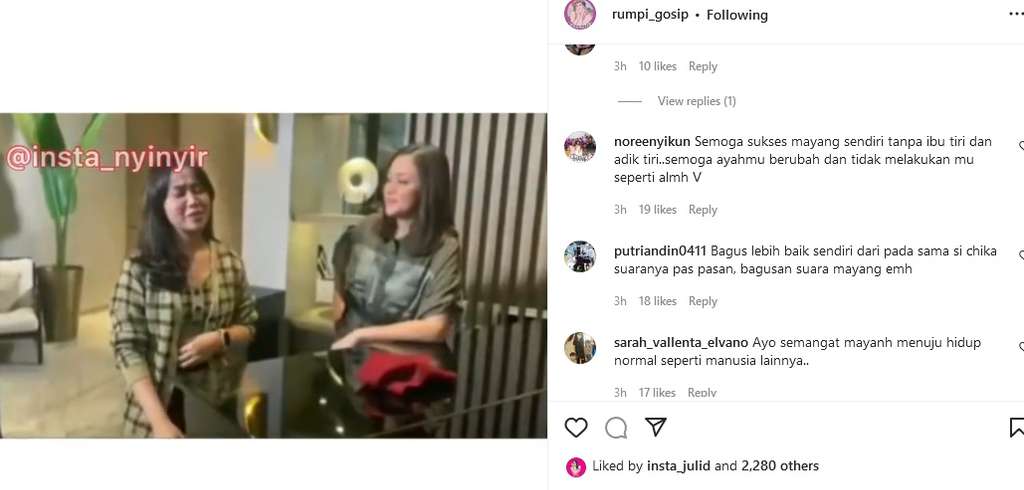Play the video of two women

(x=274, y=276)
